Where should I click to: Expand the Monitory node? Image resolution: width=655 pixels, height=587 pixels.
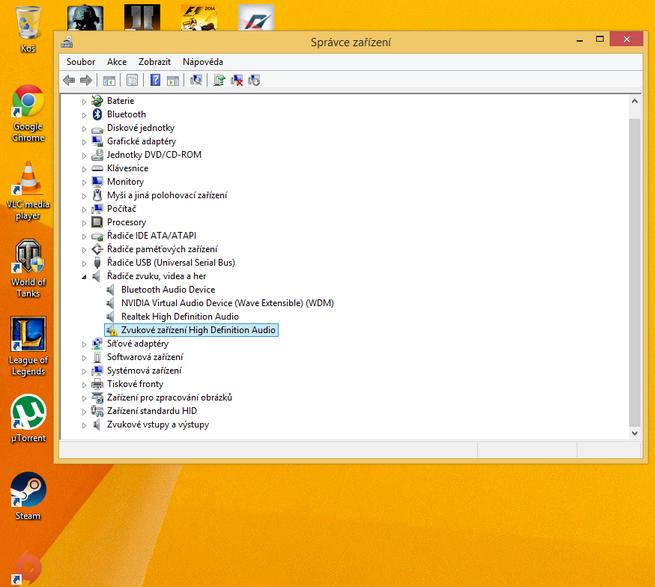(84, 183)
